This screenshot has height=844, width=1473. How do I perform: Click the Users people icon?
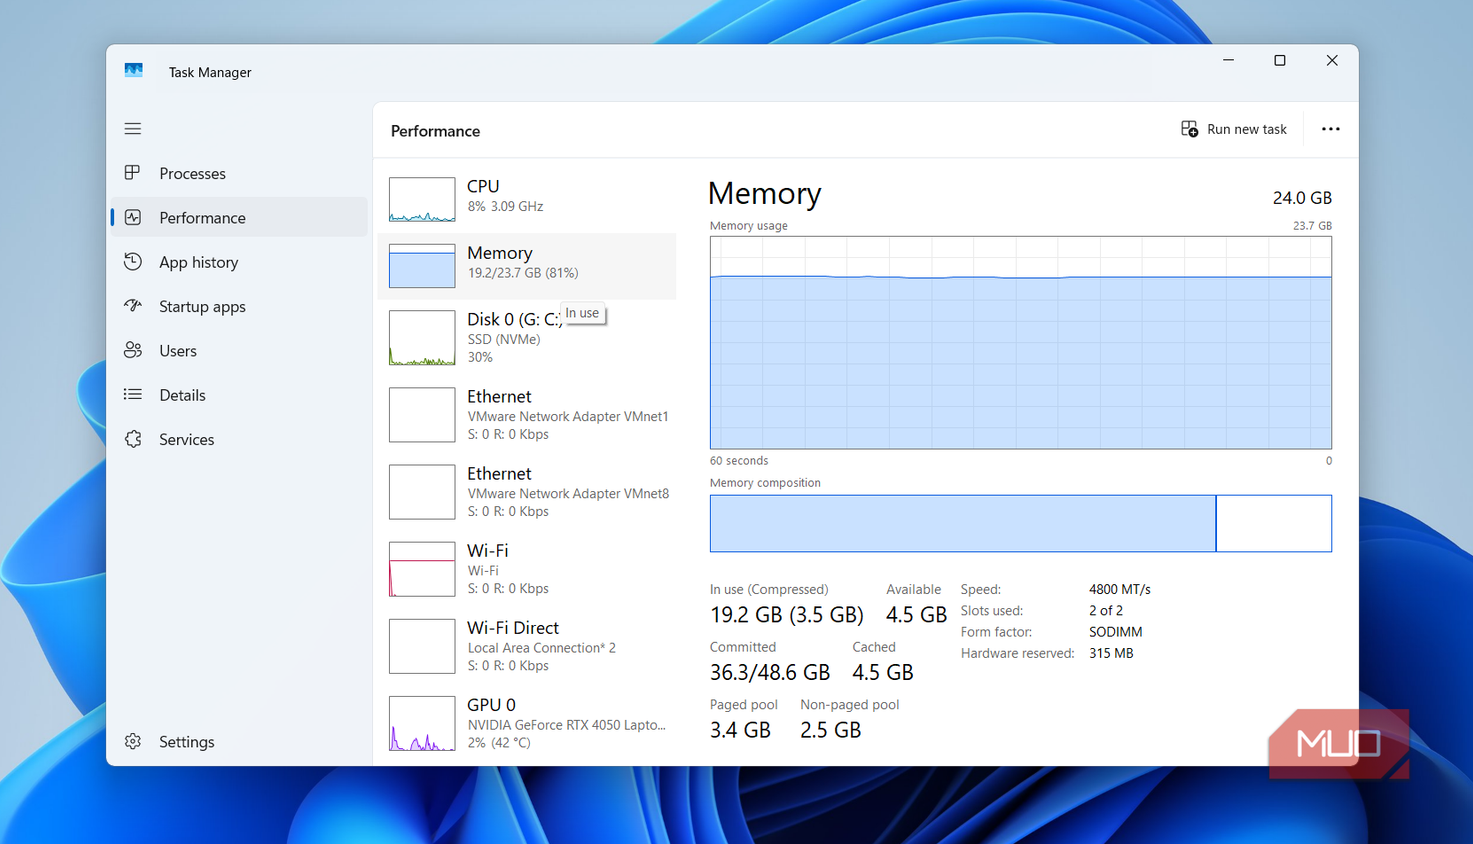point(133,350)
